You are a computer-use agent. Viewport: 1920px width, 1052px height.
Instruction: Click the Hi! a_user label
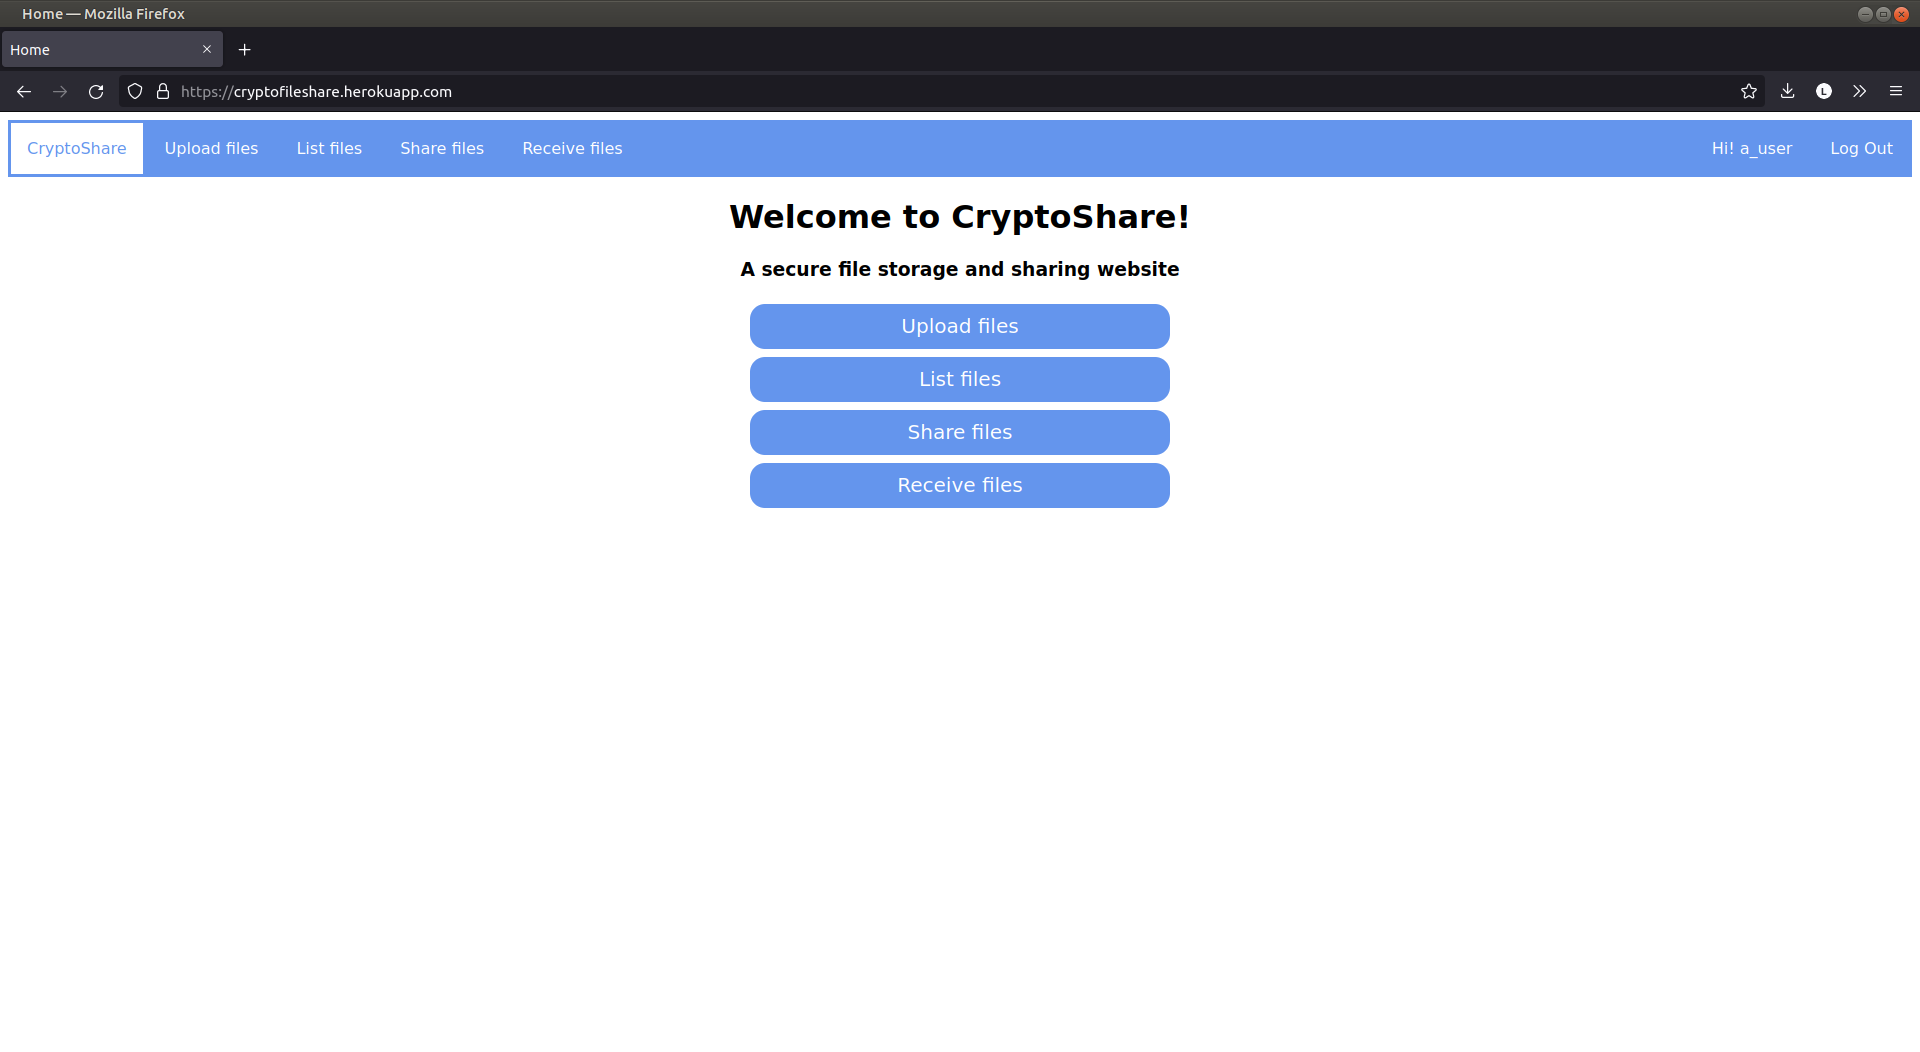1752,148
